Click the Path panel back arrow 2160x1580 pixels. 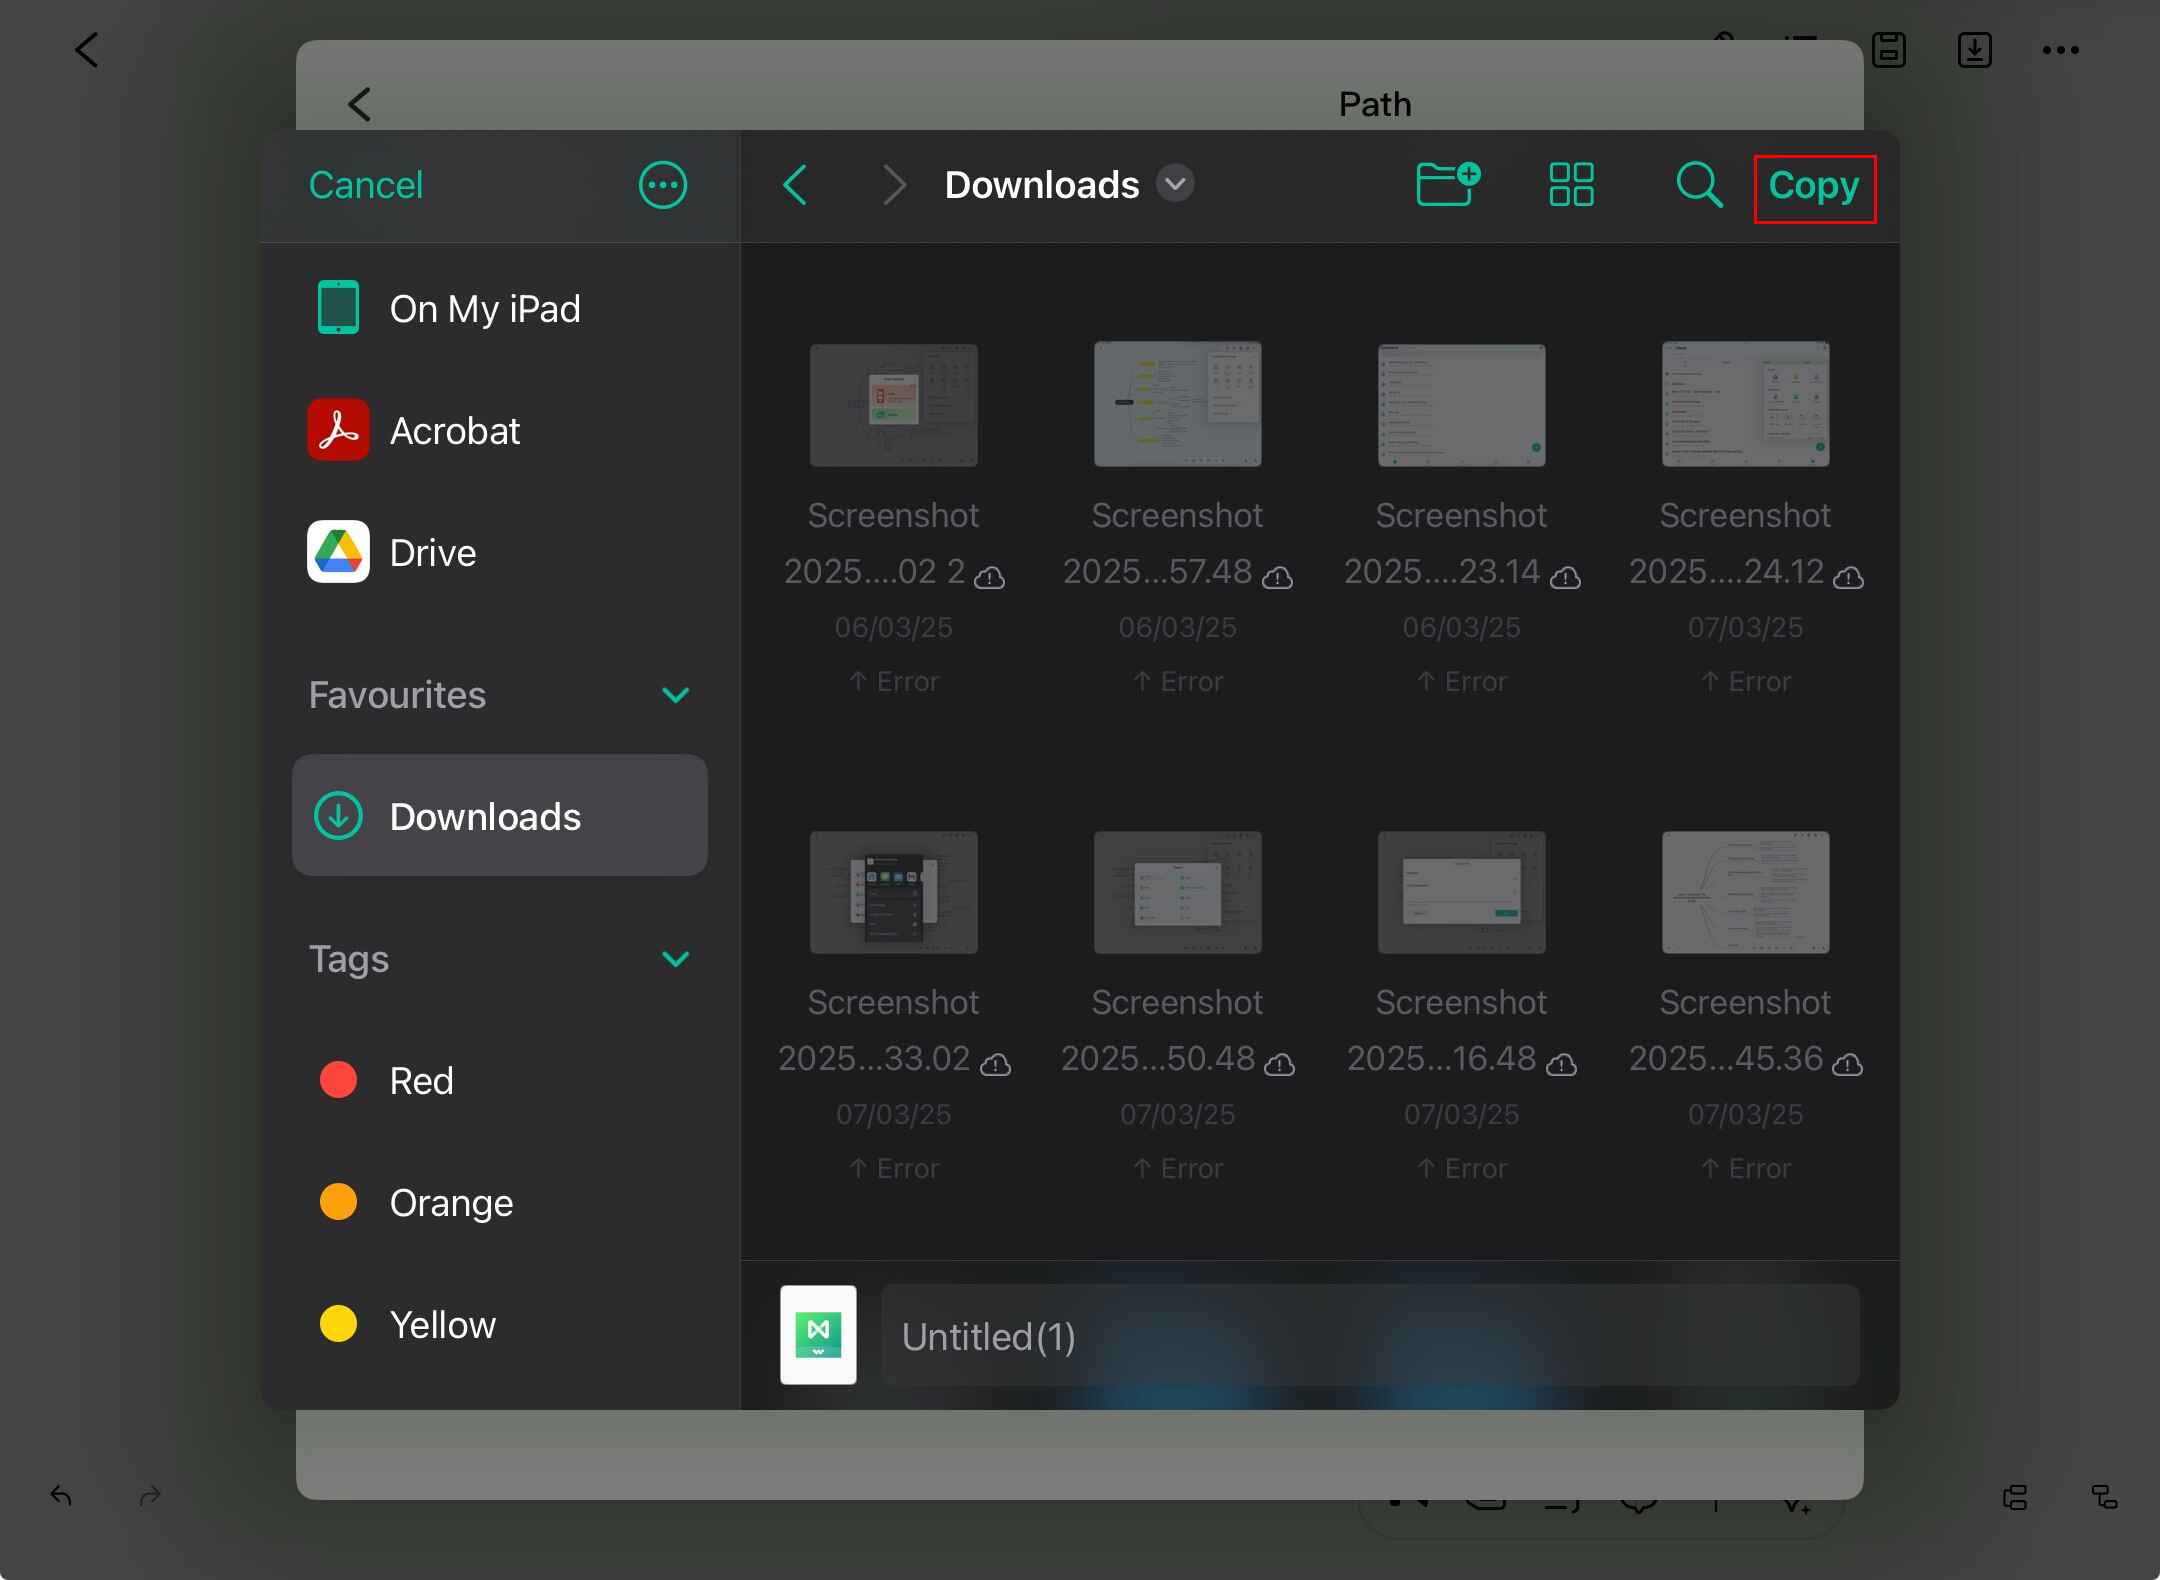coord(360,104)
